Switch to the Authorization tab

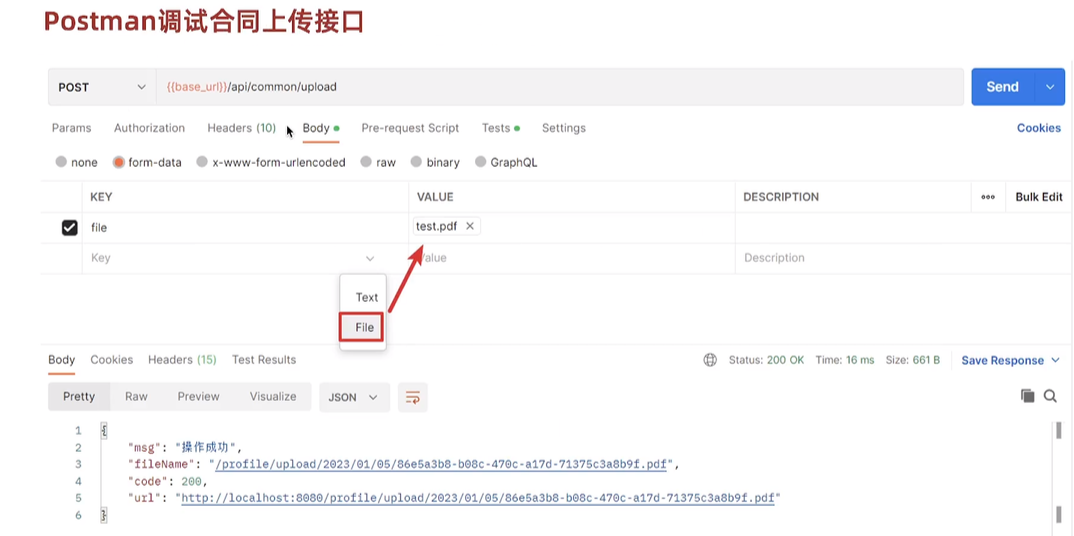(x=149, y=128)
